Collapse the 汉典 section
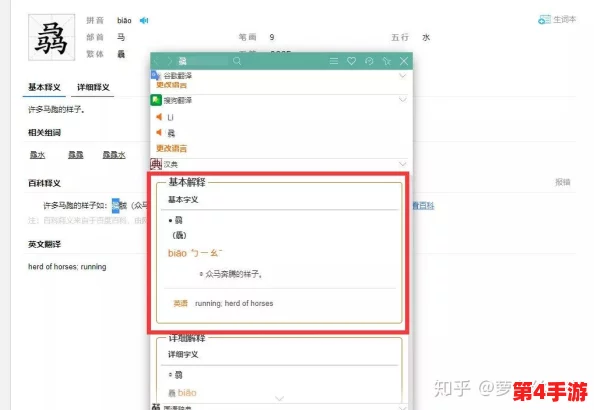This screenshot has width=594, height=410. (x=403, y=164)
